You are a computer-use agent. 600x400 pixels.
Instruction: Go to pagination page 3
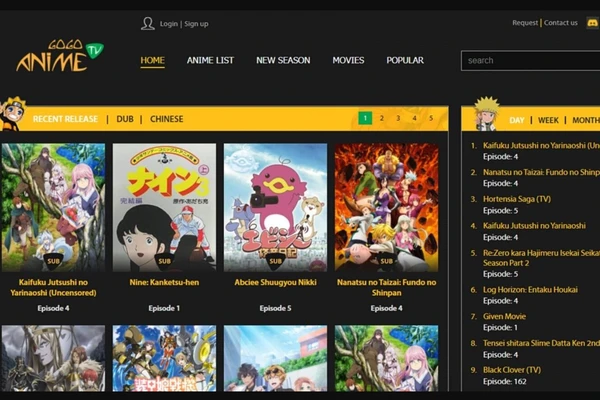(x=398, y=118)
